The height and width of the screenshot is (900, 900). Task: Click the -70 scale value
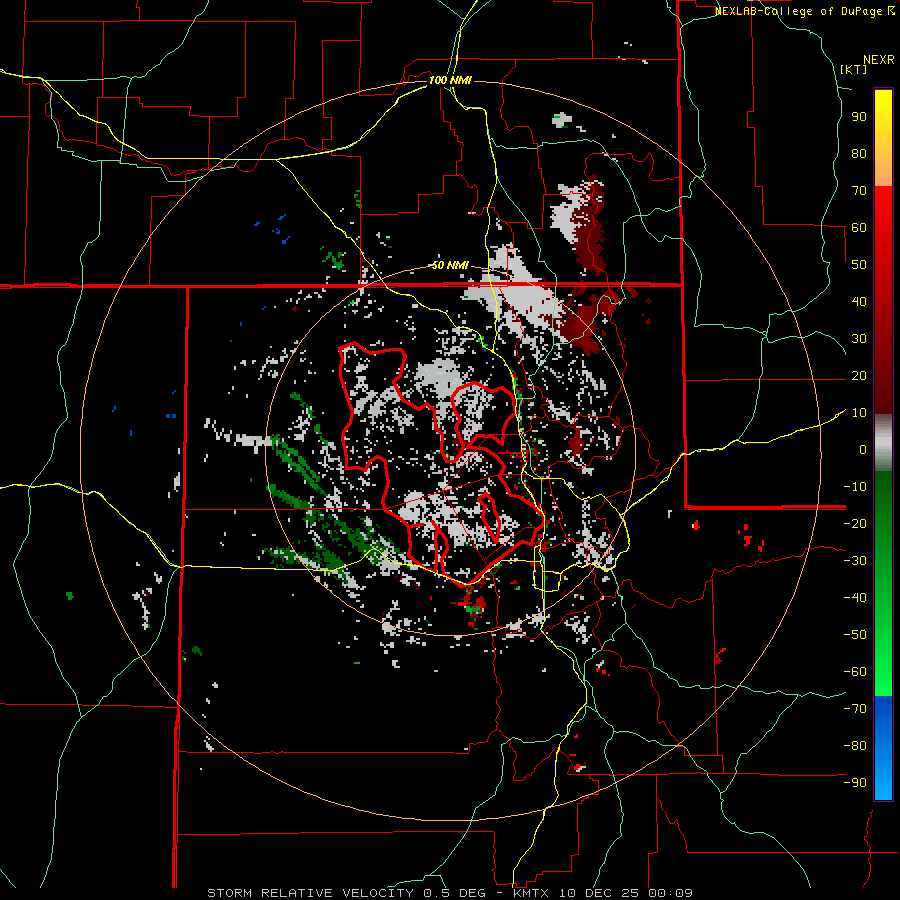(x=855, y=708)
